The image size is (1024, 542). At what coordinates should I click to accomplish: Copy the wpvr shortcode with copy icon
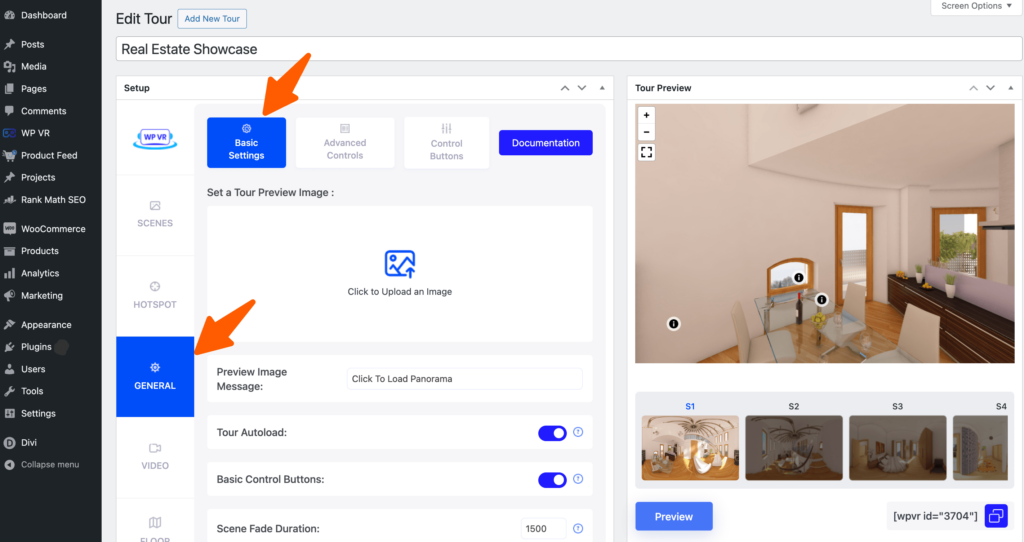coord(996,516)
